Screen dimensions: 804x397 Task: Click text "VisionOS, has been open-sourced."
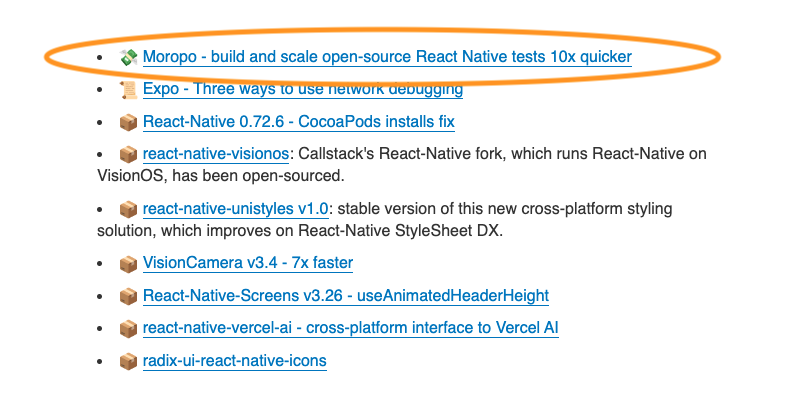220,176
